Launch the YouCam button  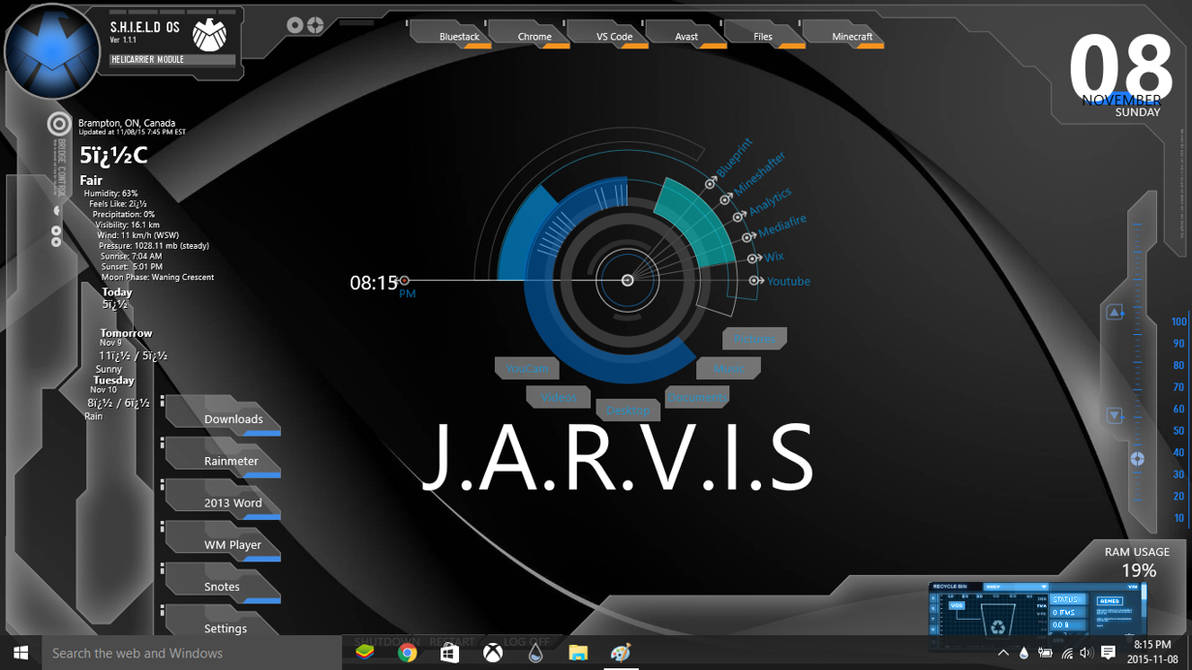tap(527, 368)
